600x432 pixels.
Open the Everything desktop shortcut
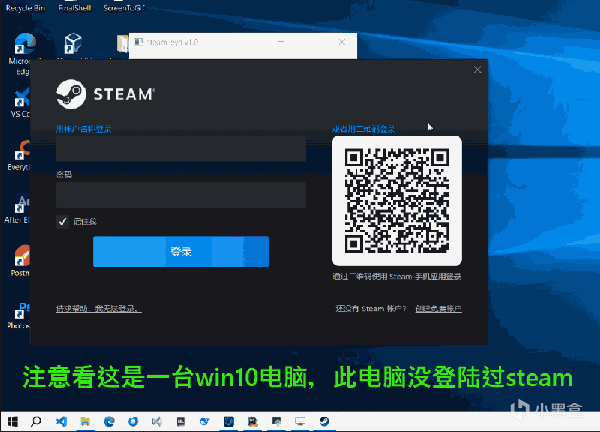21,150
